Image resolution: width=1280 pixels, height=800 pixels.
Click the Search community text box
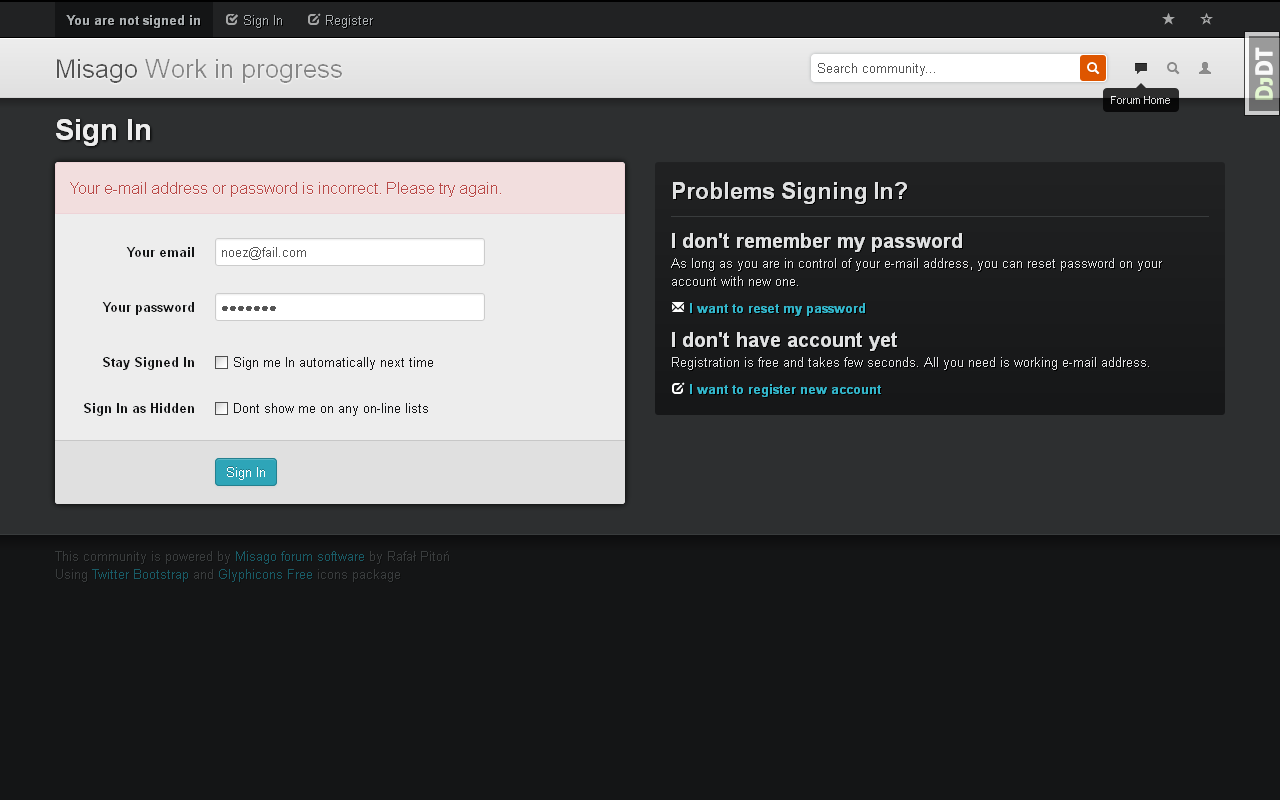tap(944, 68)
